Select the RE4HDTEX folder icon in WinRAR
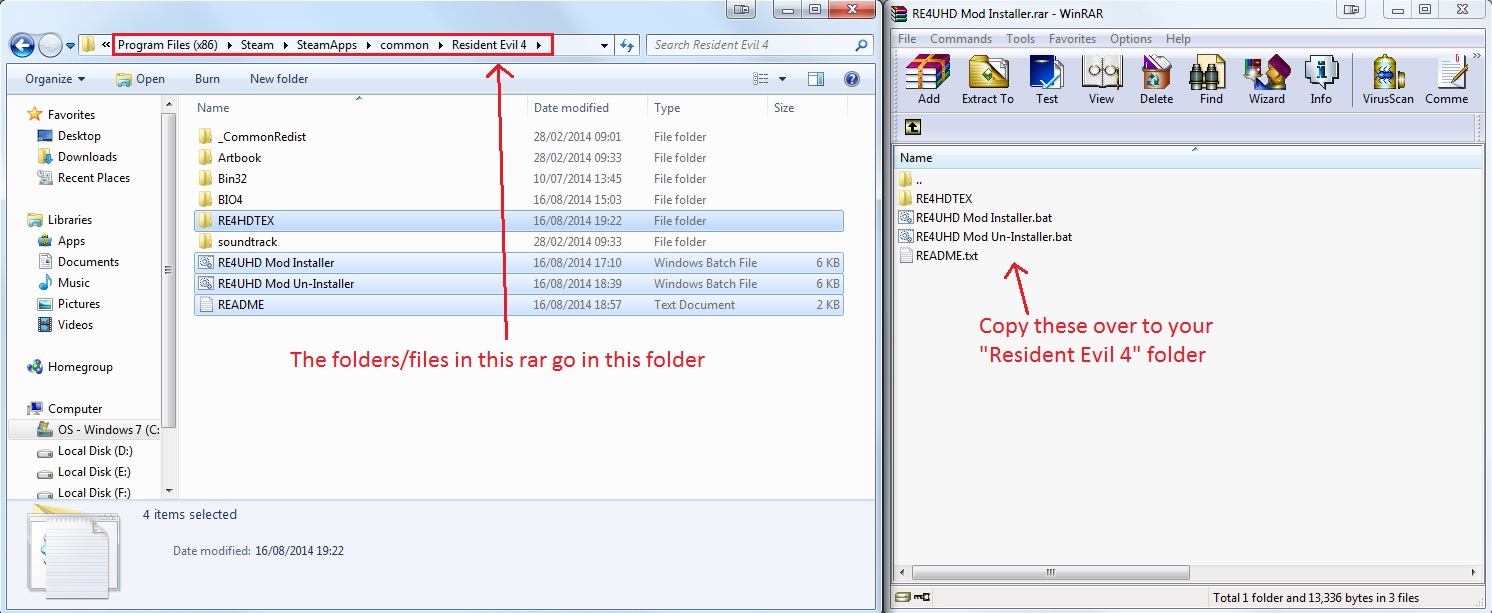 906,199
